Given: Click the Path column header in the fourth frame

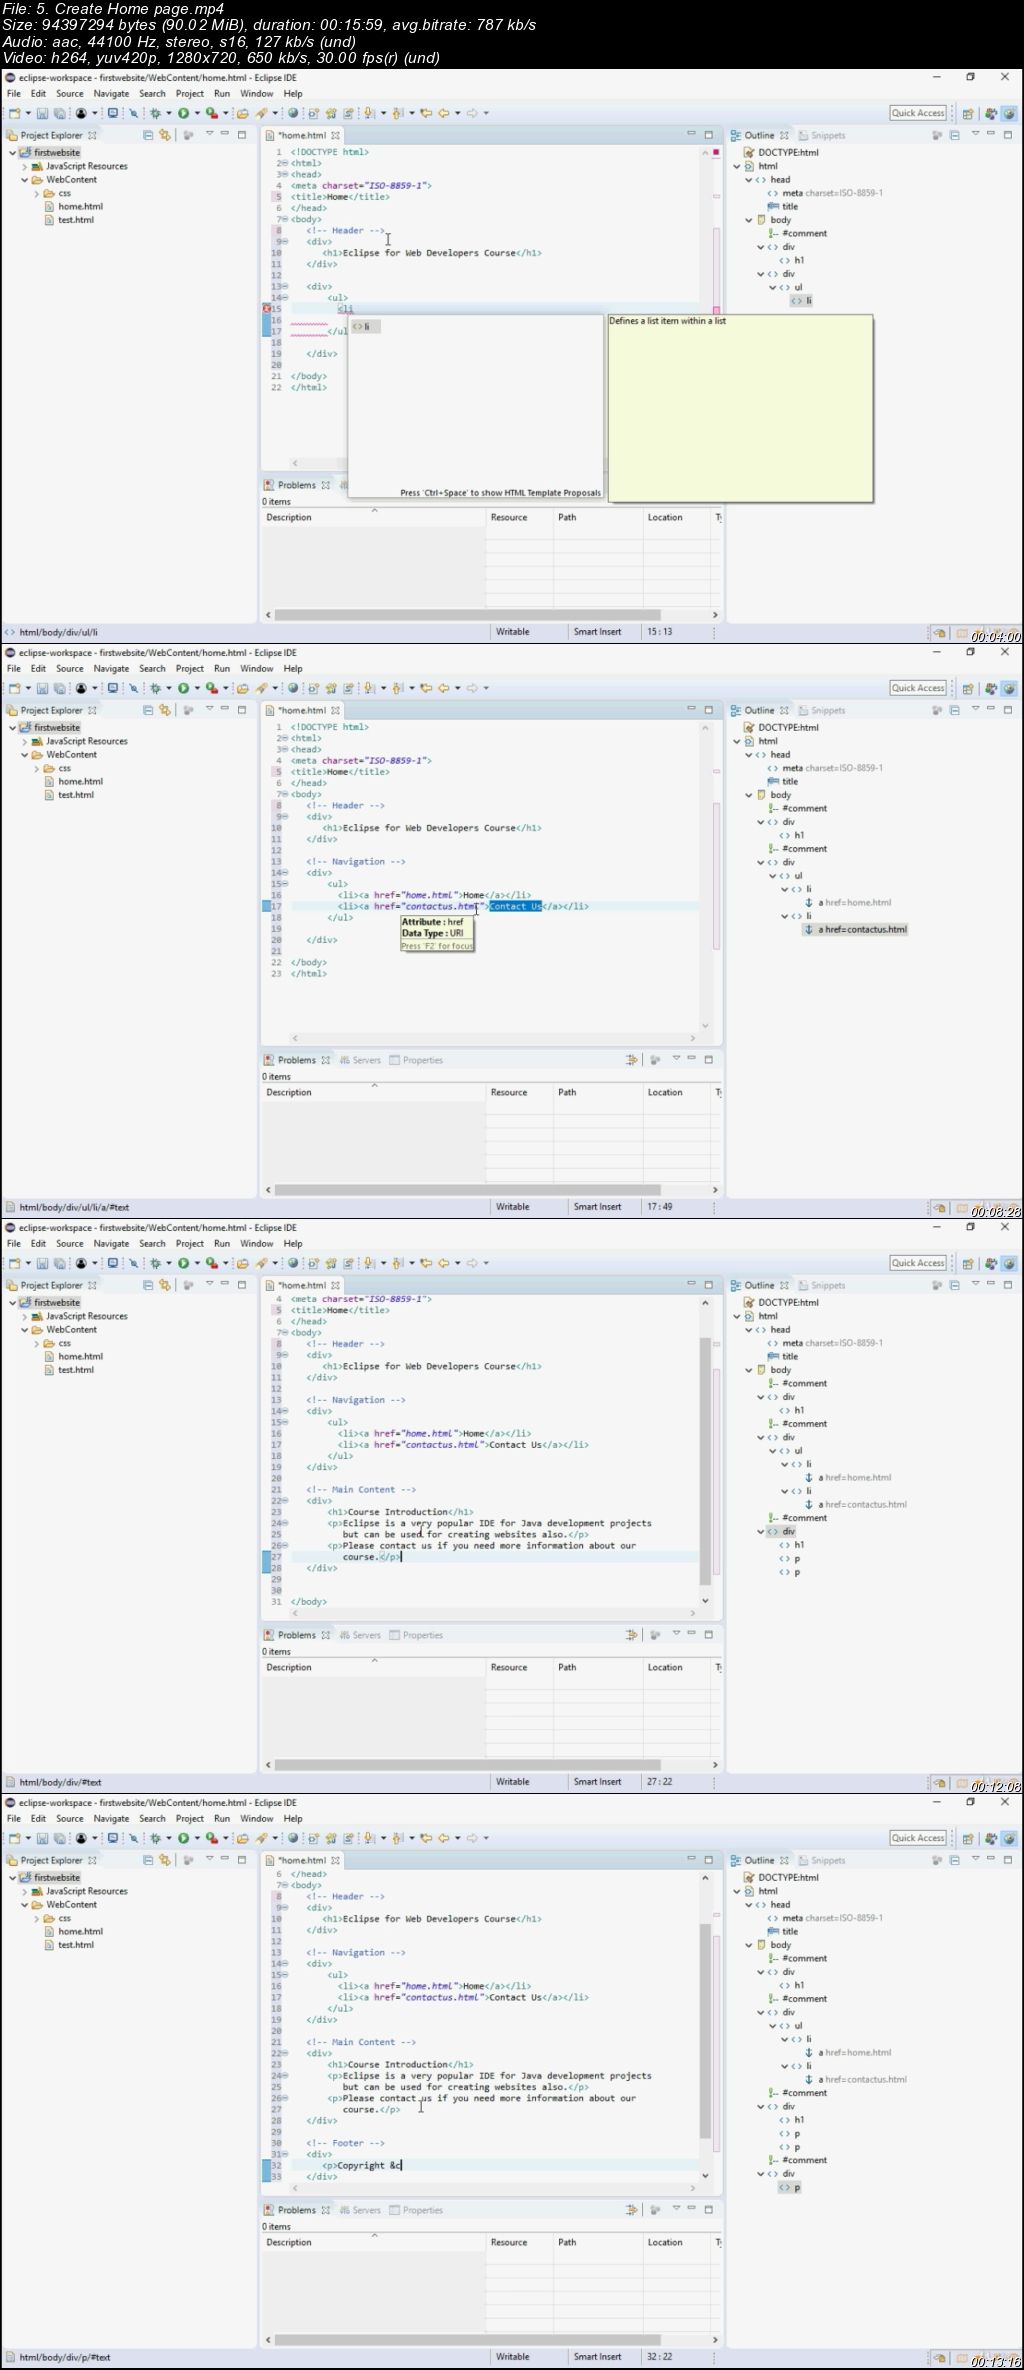Looking at the screenshot, I should pyautogui.click(x=598, y=2243).
